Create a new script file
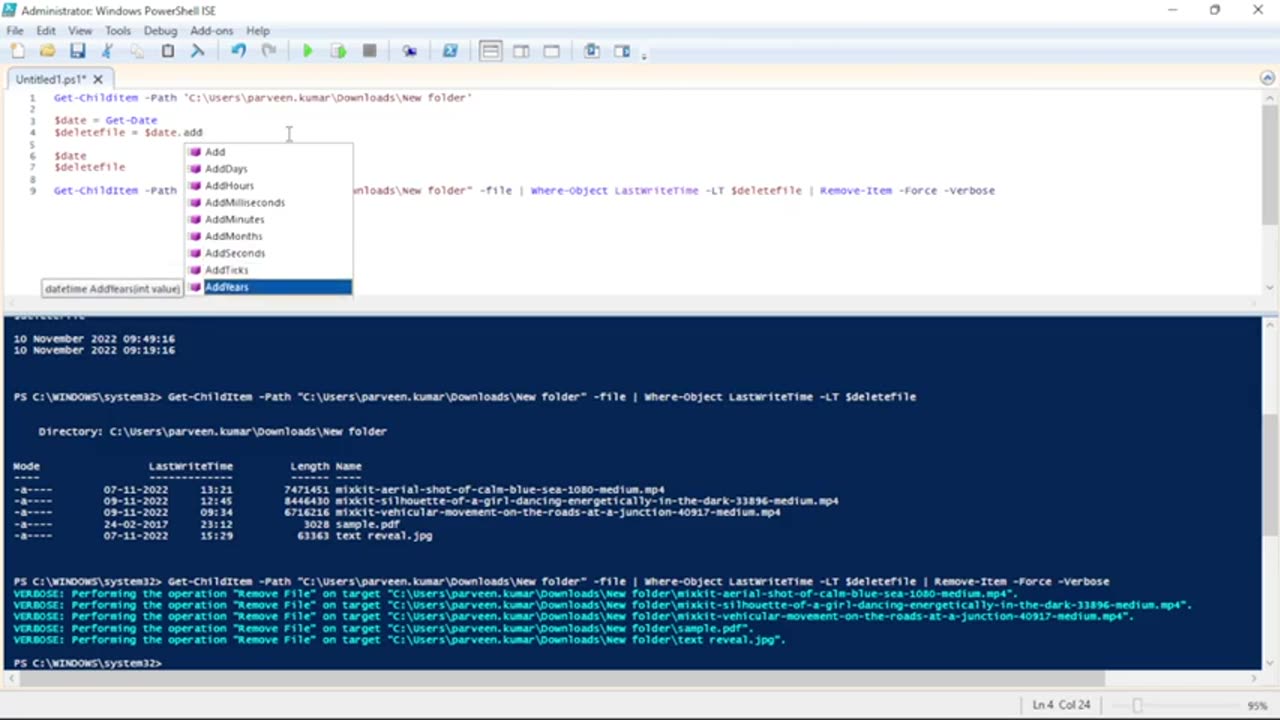Image resolution: width=1280 pixels, height=720 pixels. tap(17, 51)
